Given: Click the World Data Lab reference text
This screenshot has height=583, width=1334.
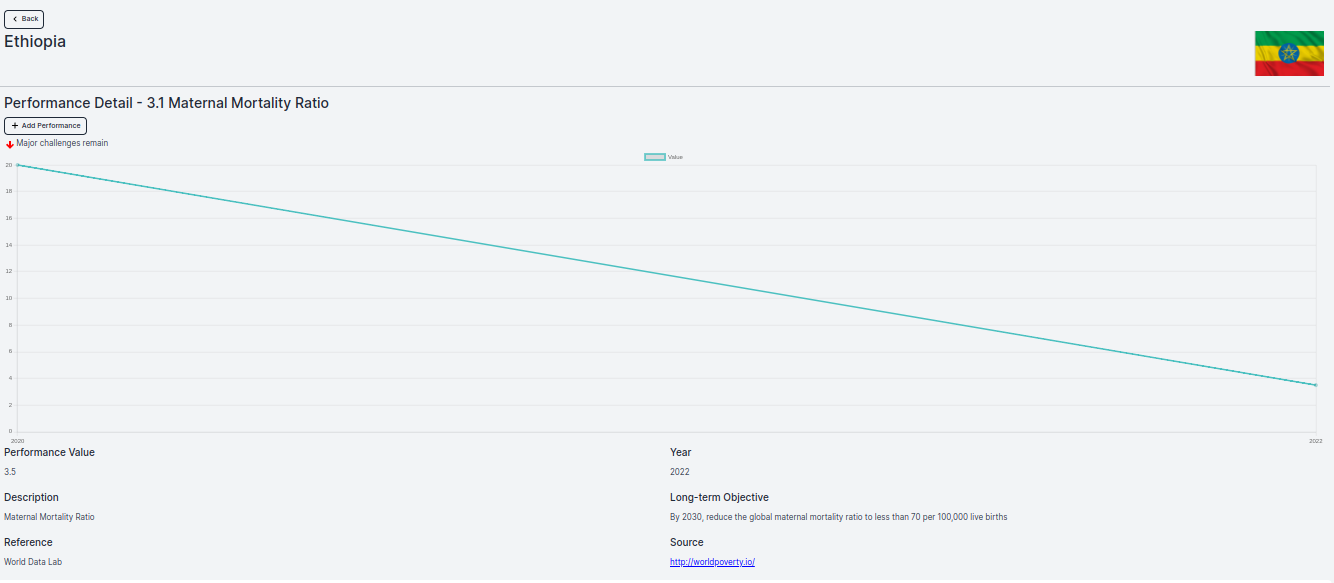Looking at the screenshot, I should (x=33, y=562).
